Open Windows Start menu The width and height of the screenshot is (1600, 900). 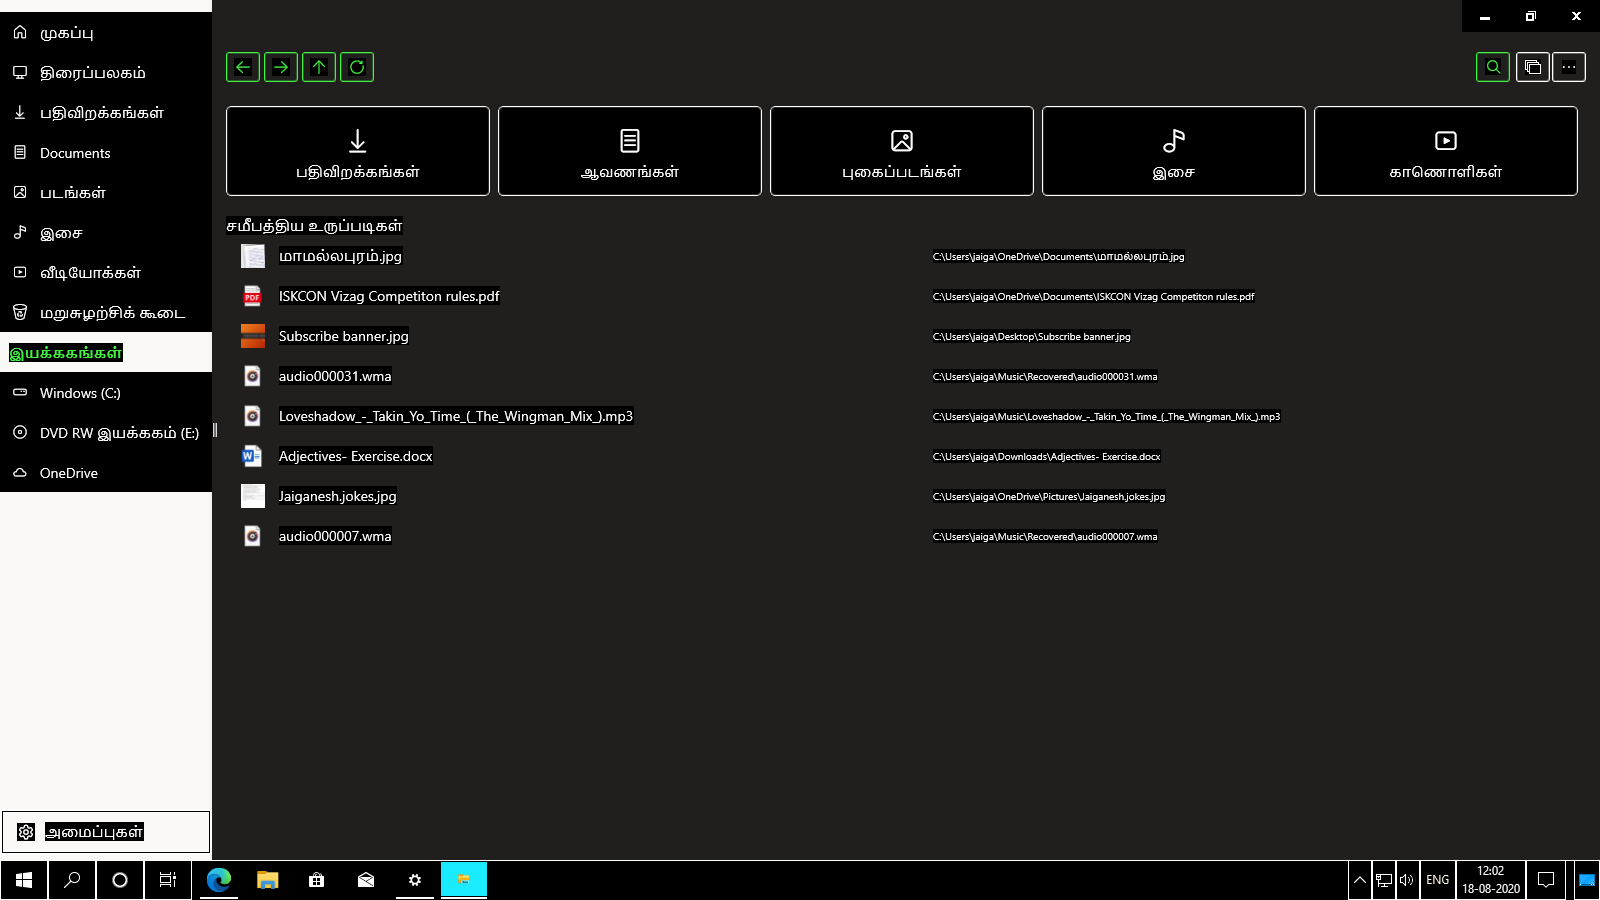click(24, 880)
